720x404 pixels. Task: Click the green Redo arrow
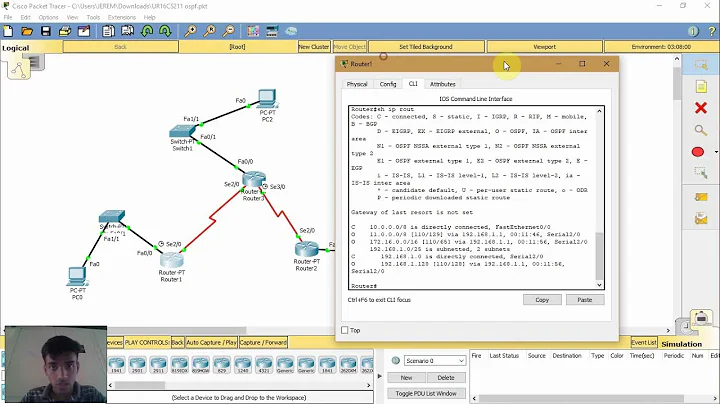[165, 31]
